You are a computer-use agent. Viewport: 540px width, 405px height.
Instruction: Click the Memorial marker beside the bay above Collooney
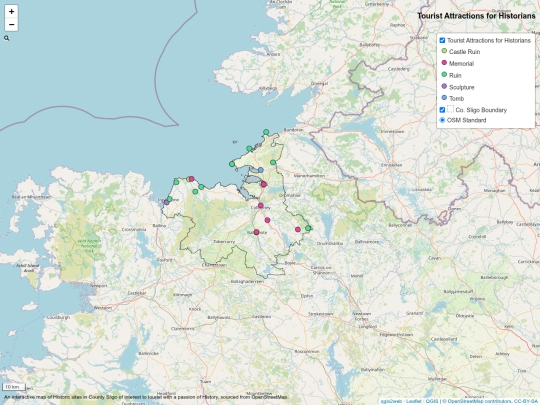[x=264, y=184]
